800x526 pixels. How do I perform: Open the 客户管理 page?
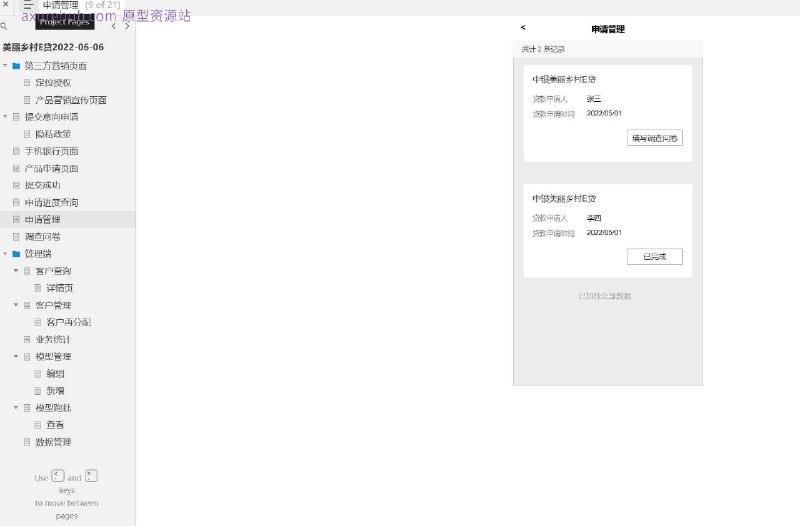pos(54,305)
